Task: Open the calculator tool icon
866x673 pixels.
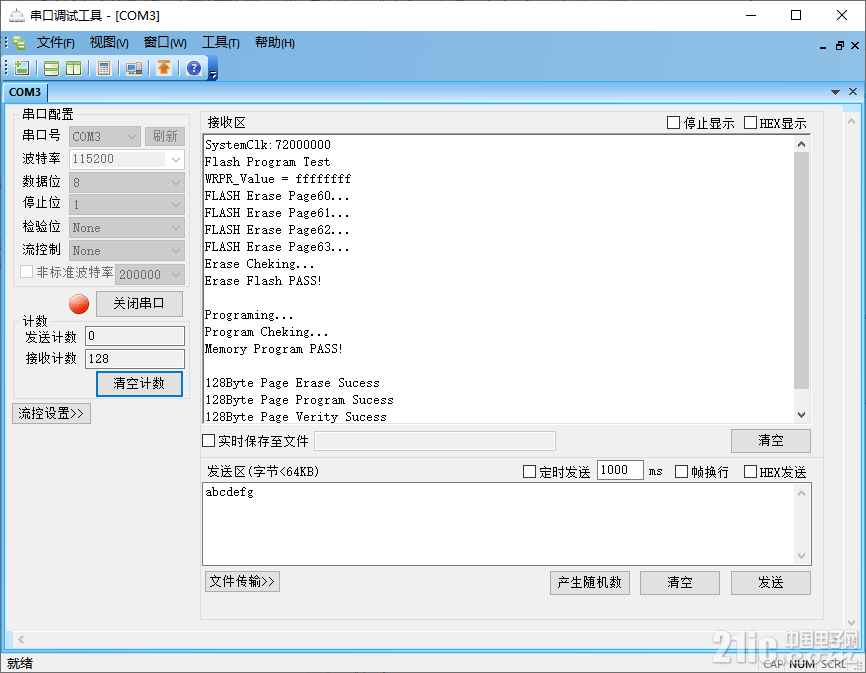Action: click(103, 68)
